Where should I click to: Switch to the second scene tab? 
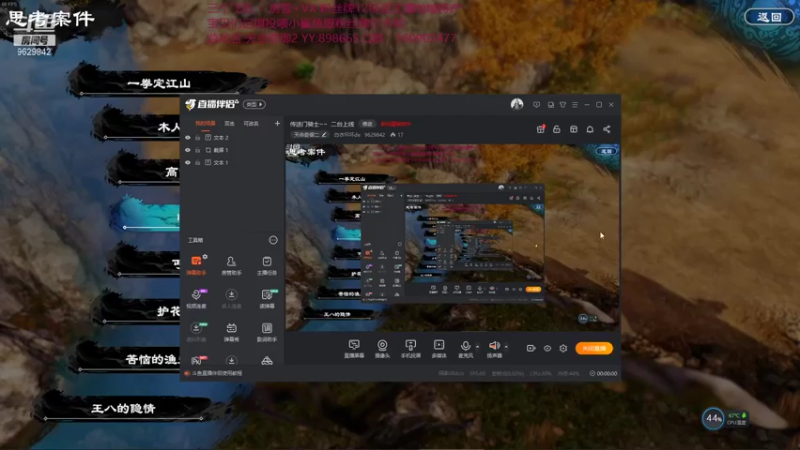[229, 123]
